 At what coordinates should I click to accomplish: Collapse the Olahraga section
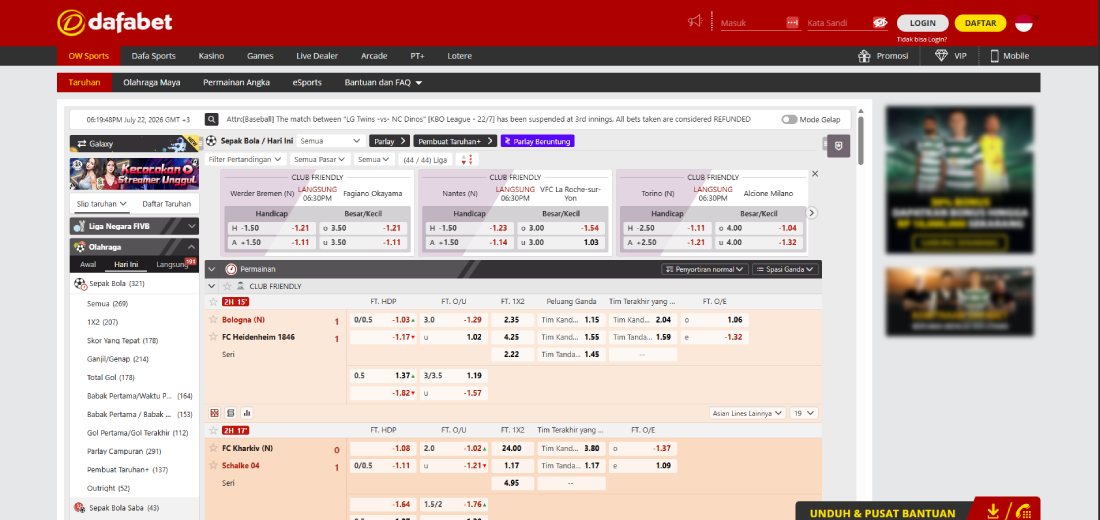tap(135, 247)
